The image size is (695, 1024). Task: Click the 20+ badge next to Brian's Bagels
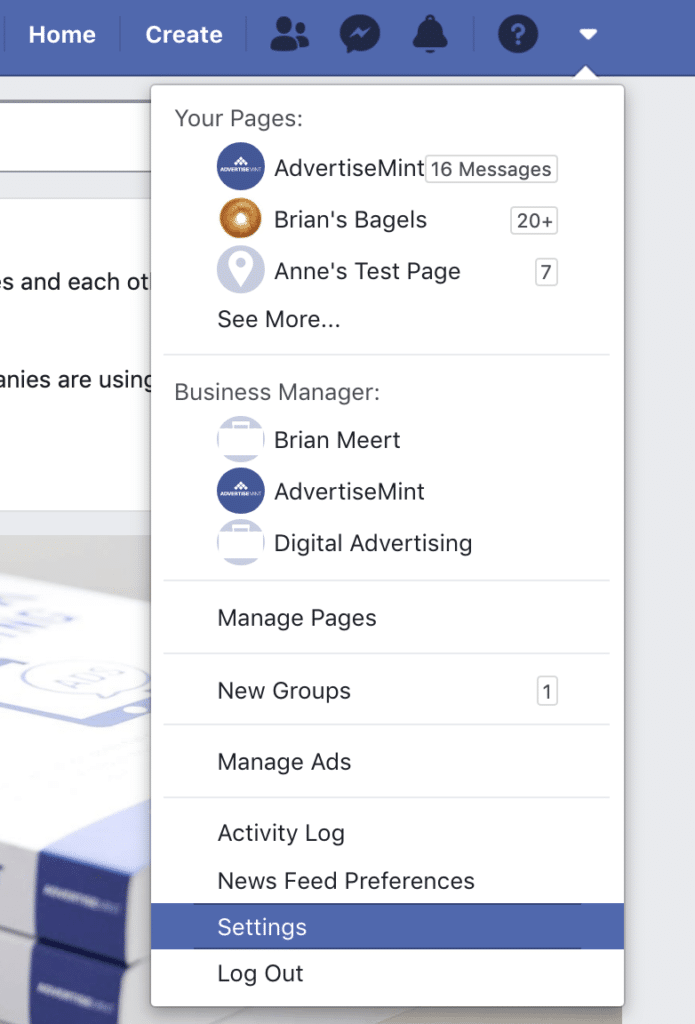coord(534,221)
